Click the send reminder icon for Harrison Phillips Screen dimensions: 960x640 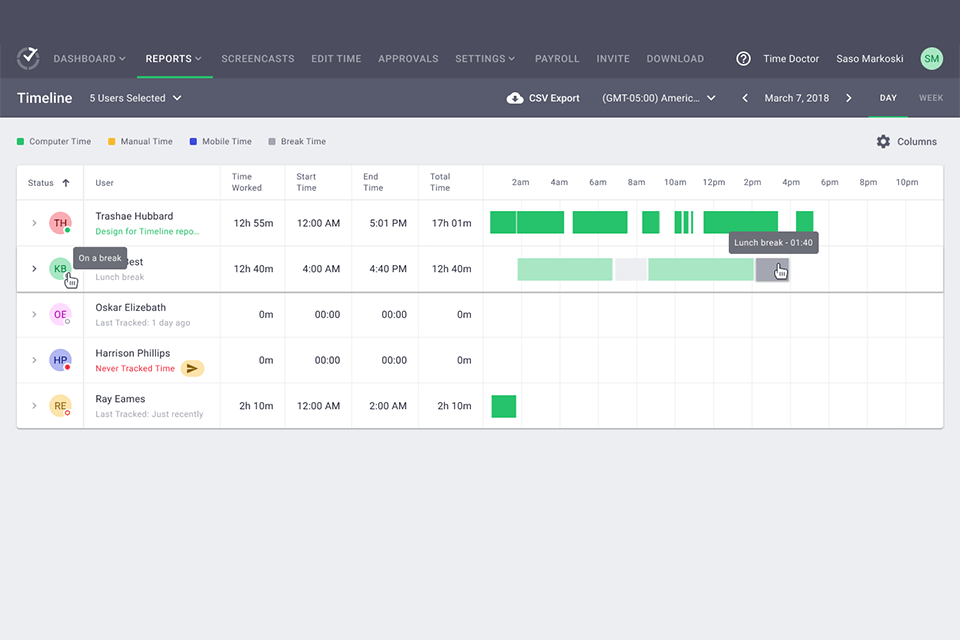pyautogui.click(x=192, y=368)
